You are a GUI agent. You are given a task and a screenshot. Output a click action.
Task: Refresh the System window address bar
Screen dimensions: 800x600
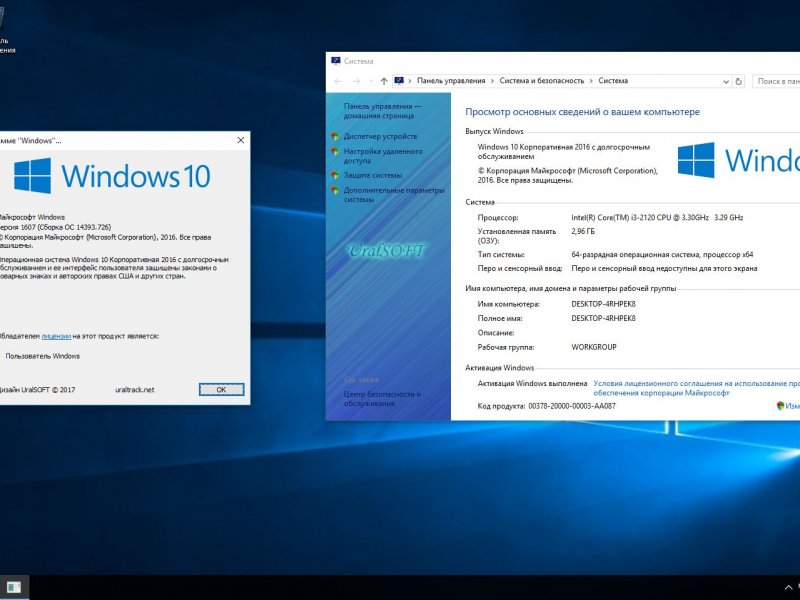[x=738, y=81]
